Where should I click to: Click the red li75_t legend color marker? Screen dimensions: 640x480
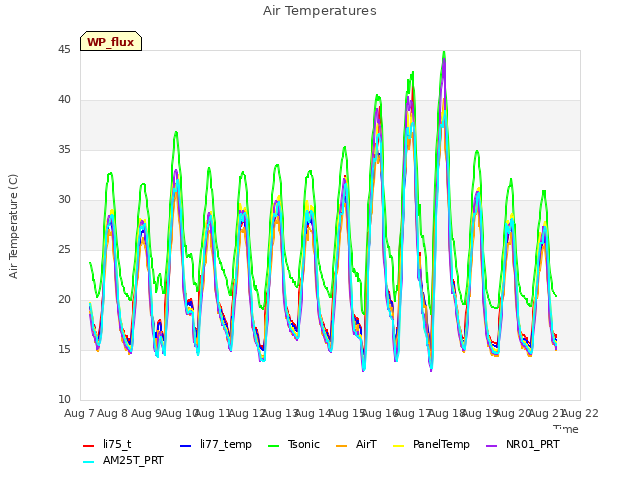[x=89, y=446]
